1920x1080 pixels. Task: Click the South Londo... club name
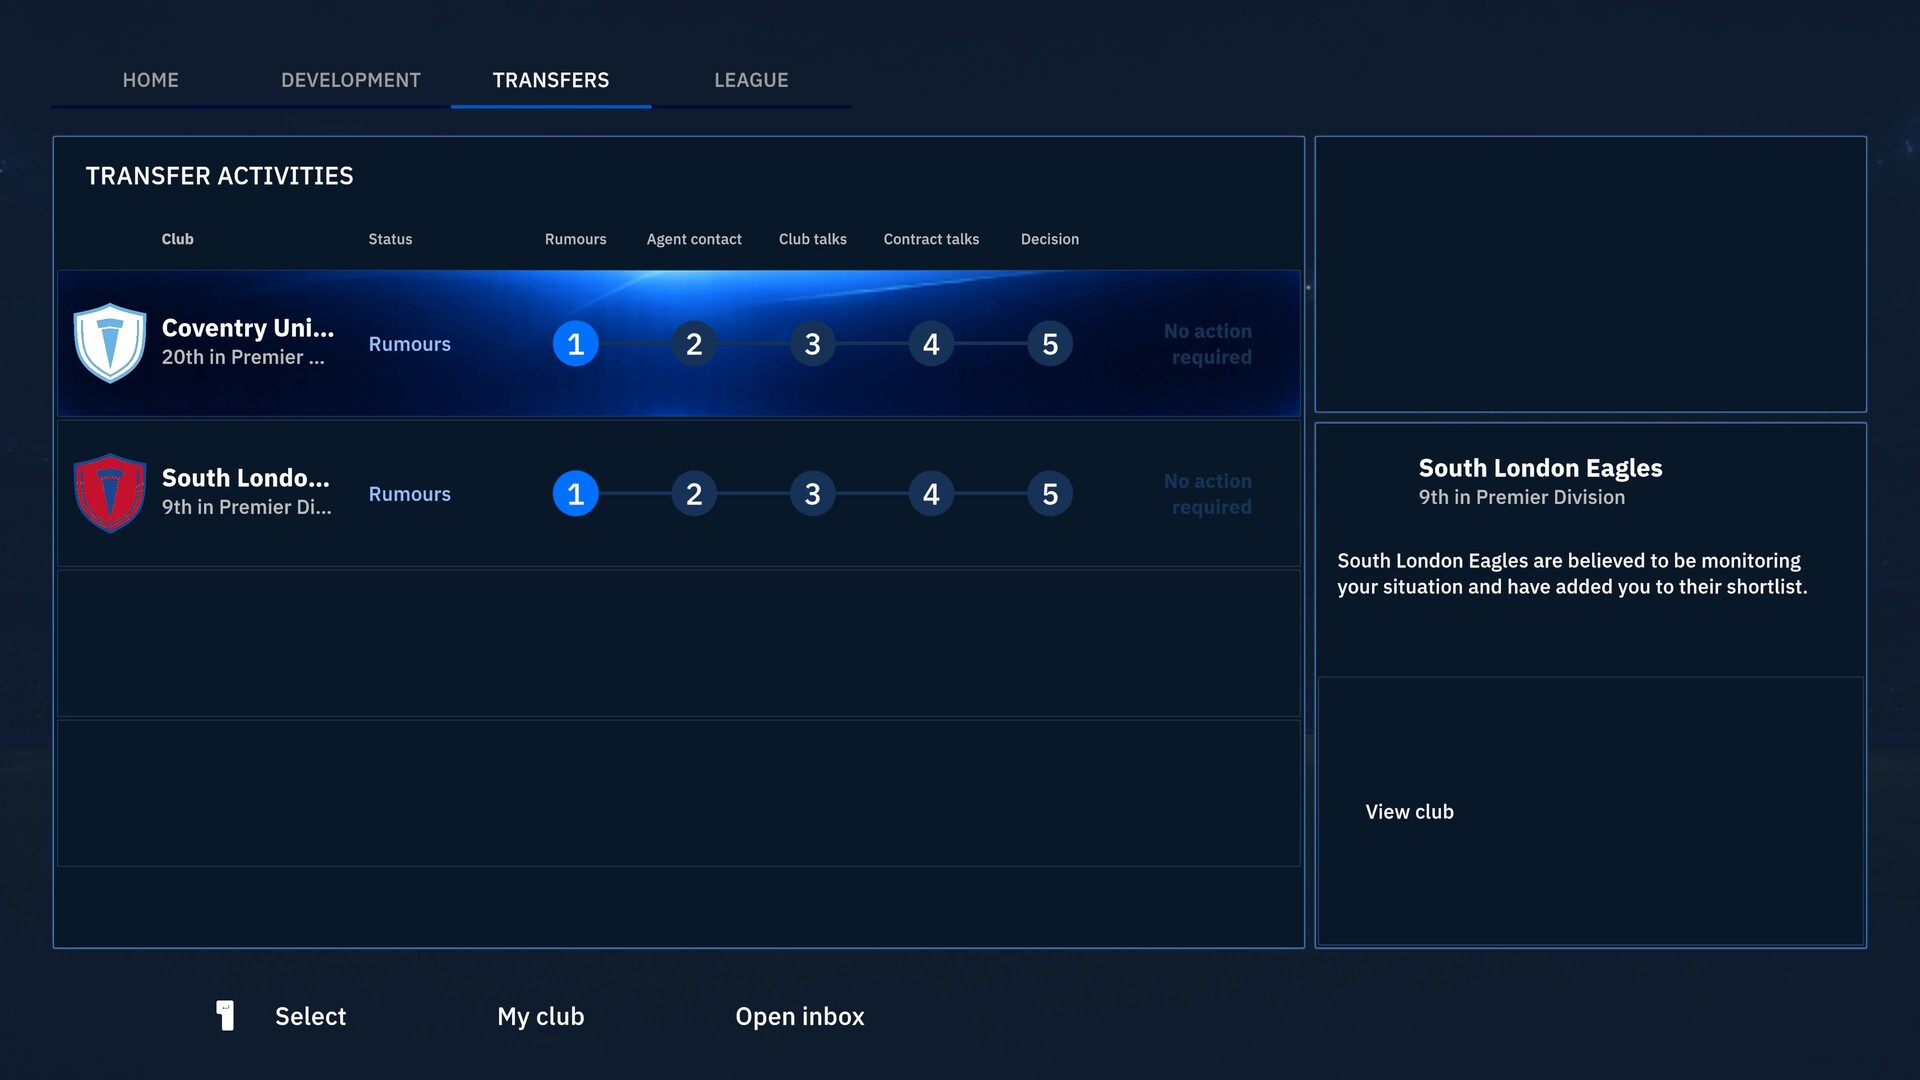tap(246, 478)
